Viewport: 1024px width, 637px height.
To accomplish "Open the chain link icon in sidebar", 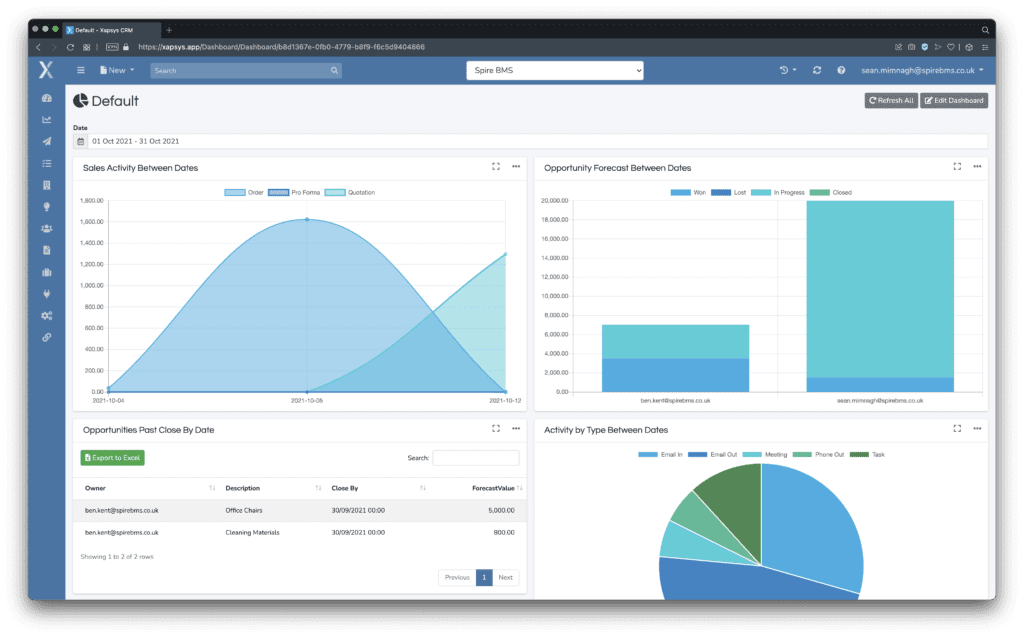I will click(x=46, y=338).
